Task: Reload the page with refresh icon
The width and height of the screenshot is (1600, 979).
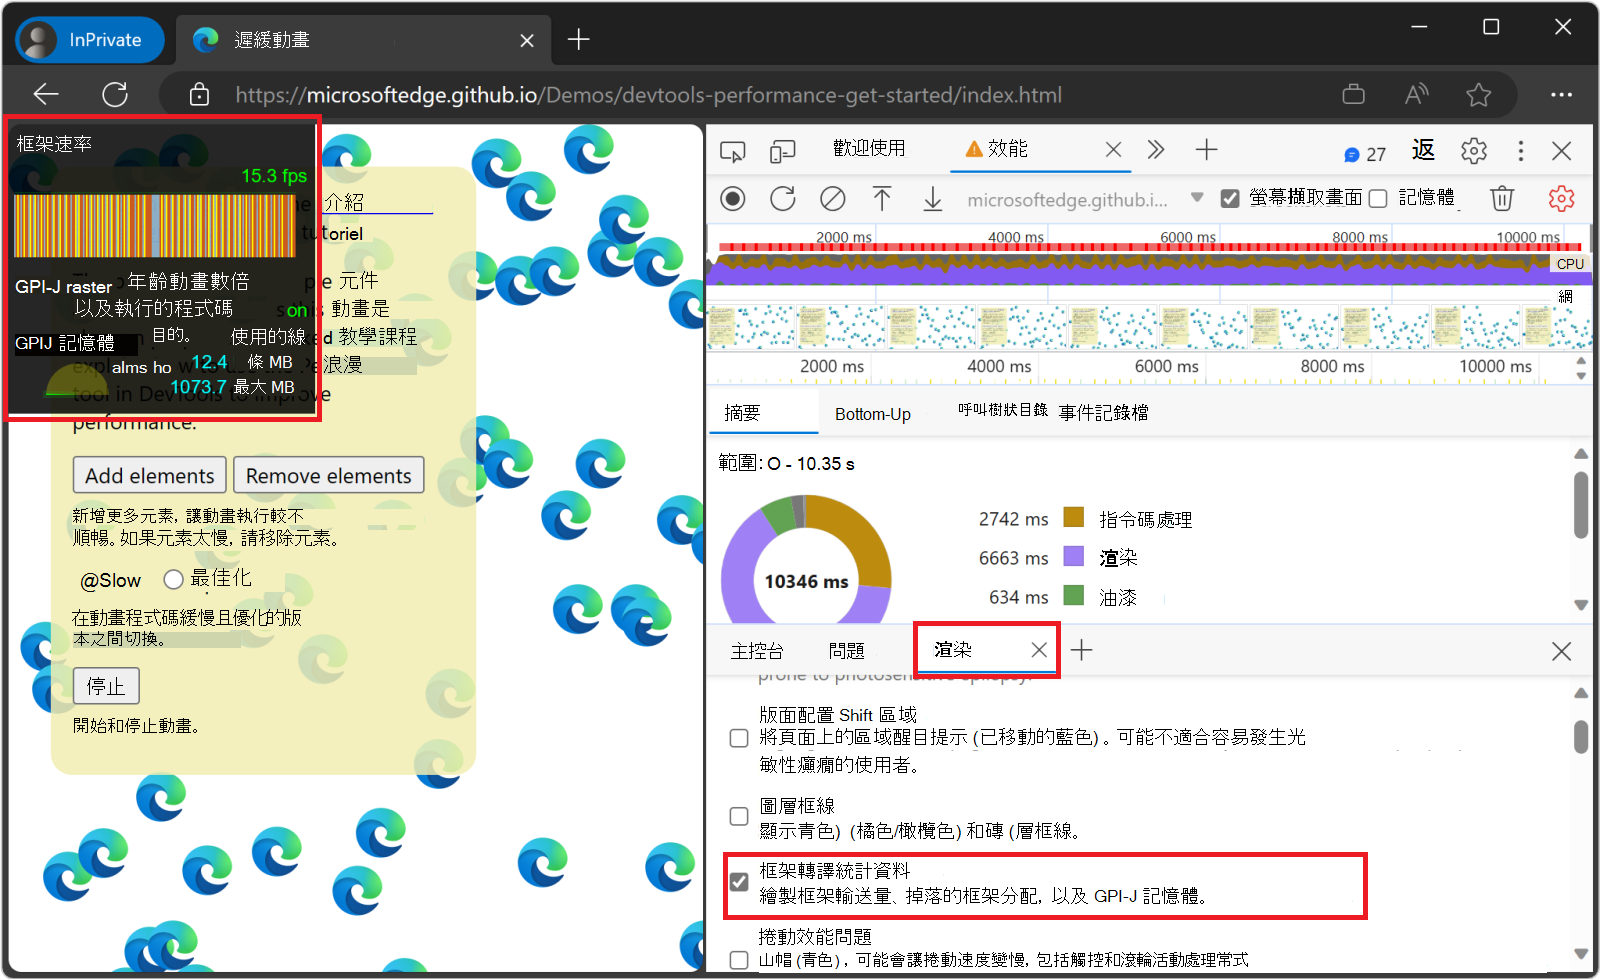Action: (115, 95)
